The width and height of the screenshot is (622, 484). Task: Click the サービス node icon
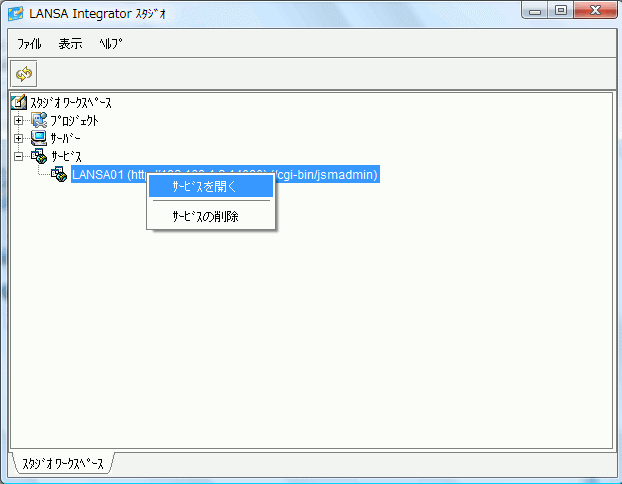(39, 156)
